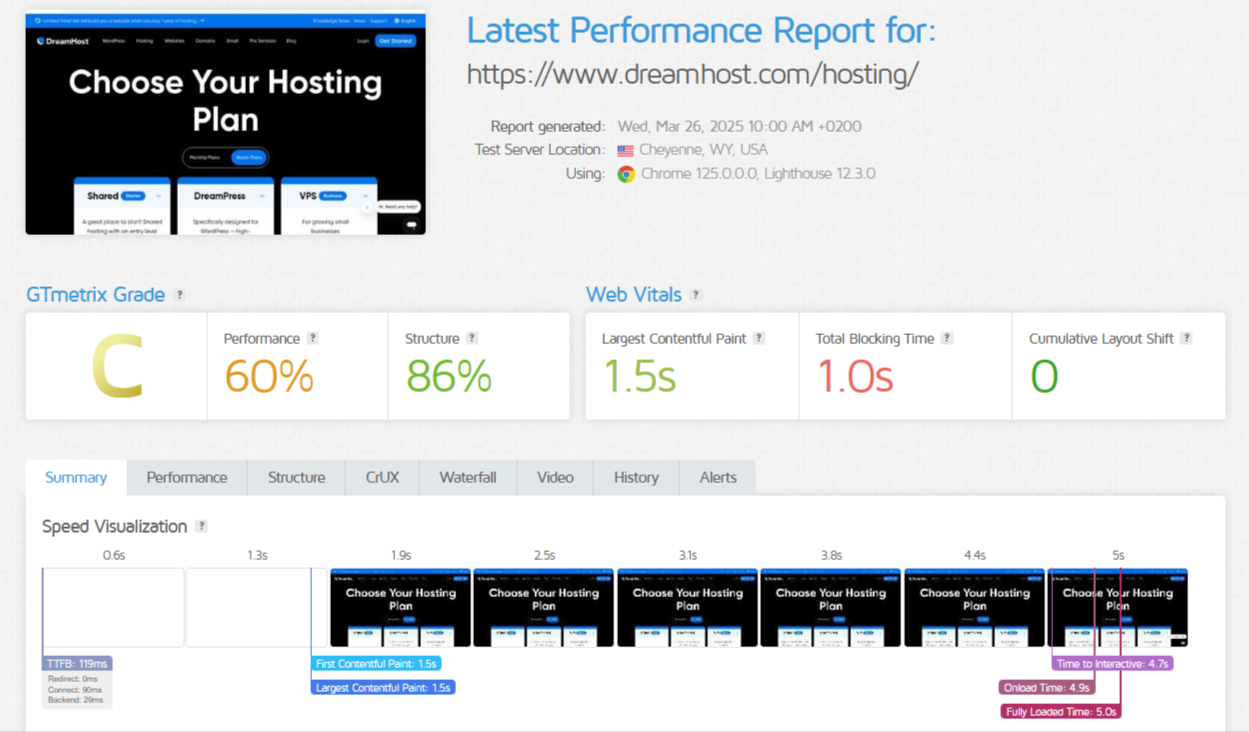Click Onload Time 4.9s marker
This screenshot has height=732, width=1249.
(x=1047, y=687)
